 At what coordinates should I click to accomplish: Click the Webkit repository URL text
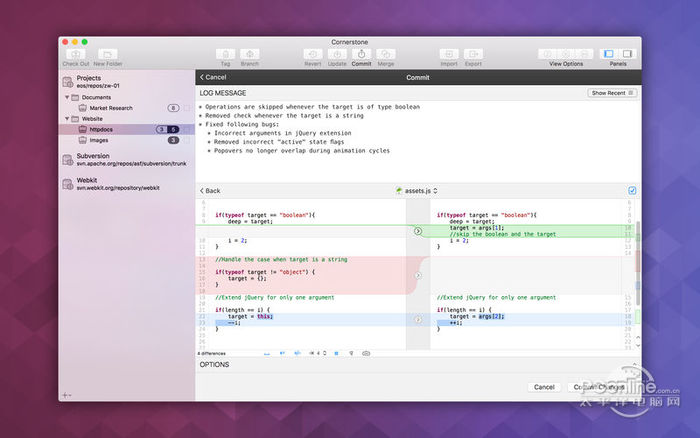(118, 188)
